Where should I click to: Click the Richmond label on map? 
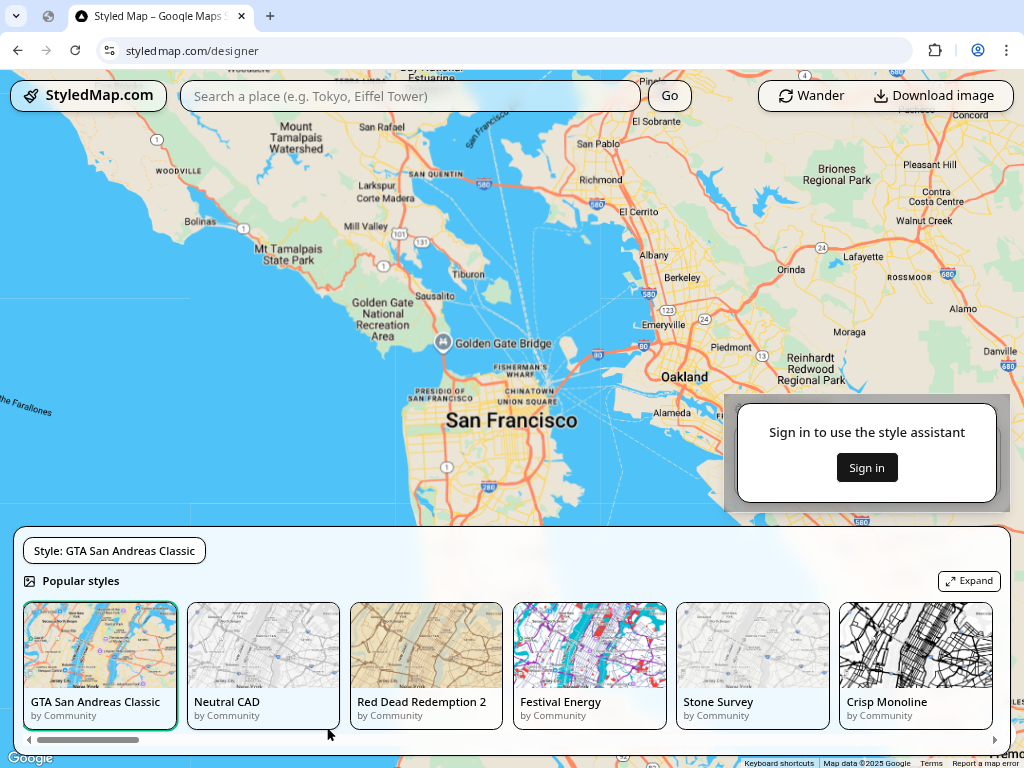tap(601, 180)
